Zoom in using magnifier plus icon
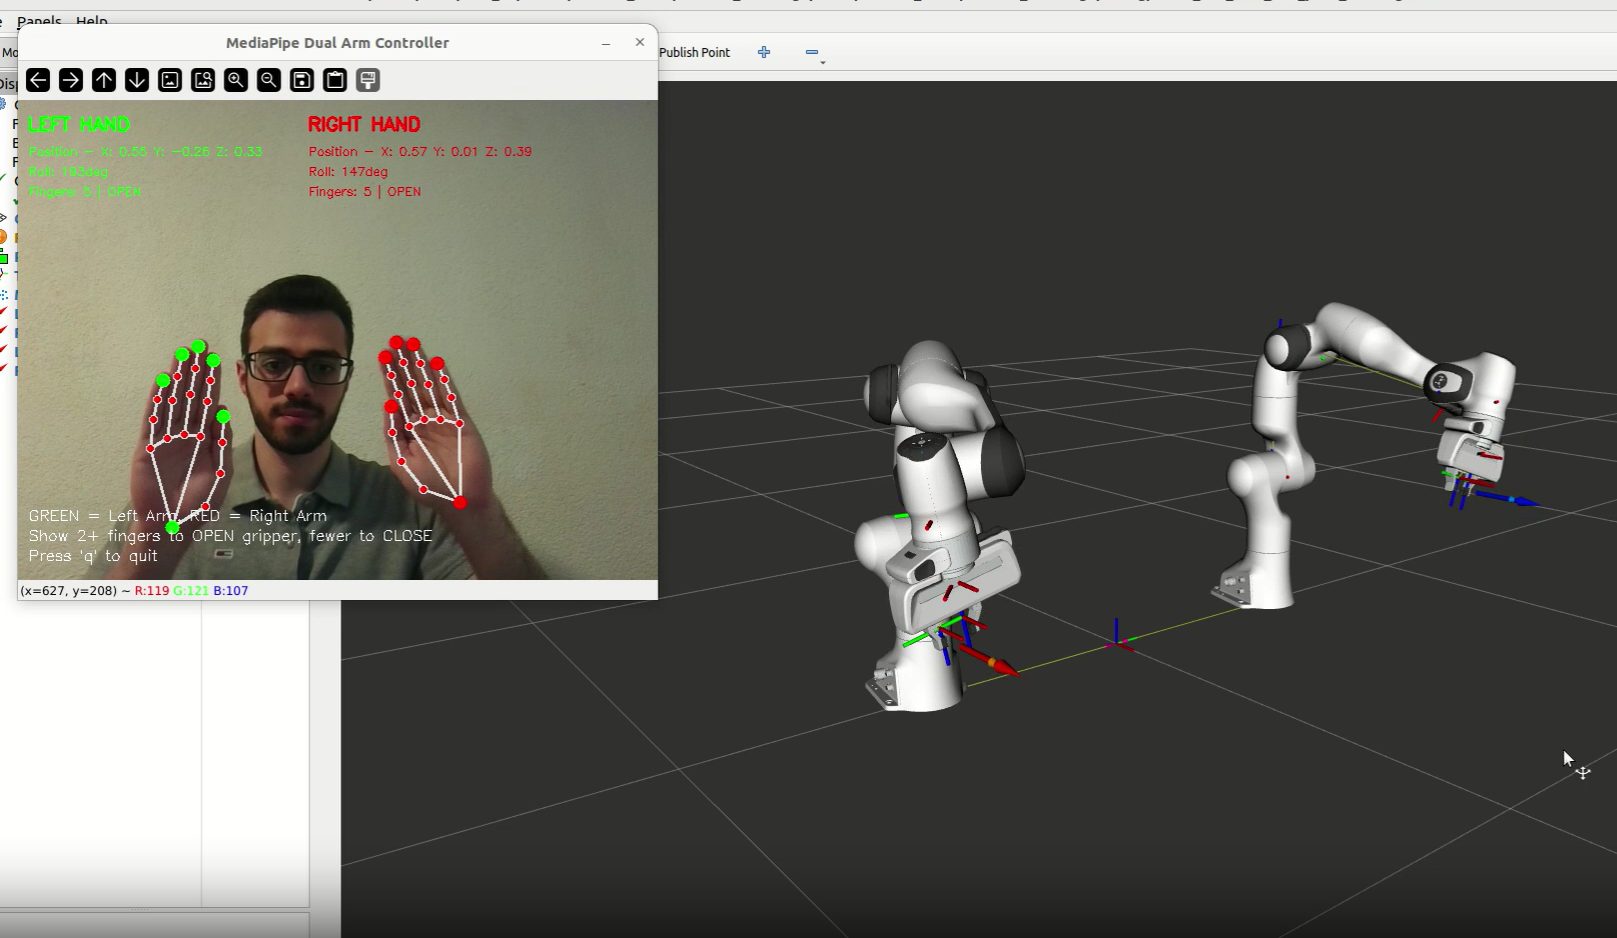 (236, 80)
